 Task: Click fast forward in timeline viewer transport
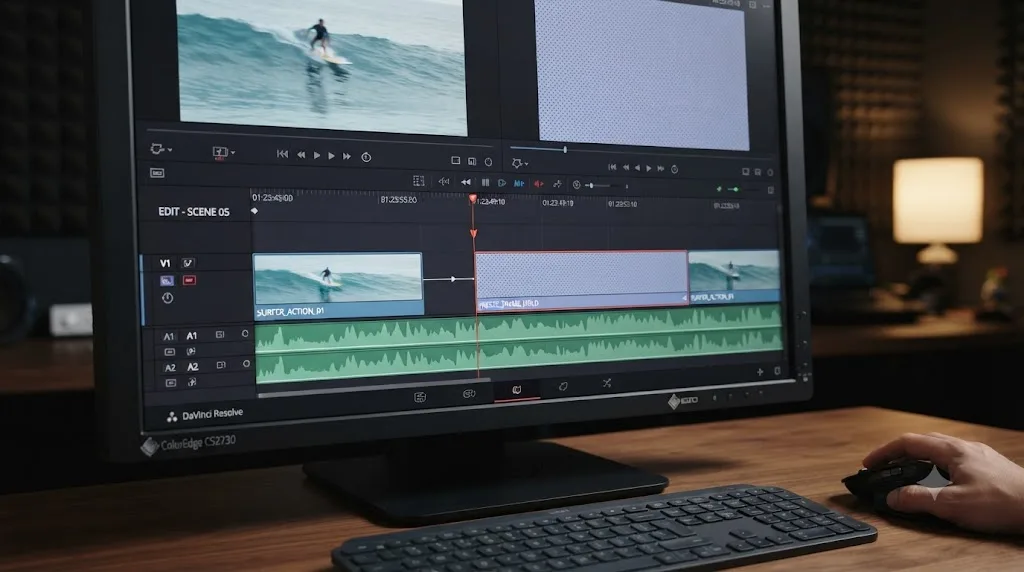pos(661,168)
